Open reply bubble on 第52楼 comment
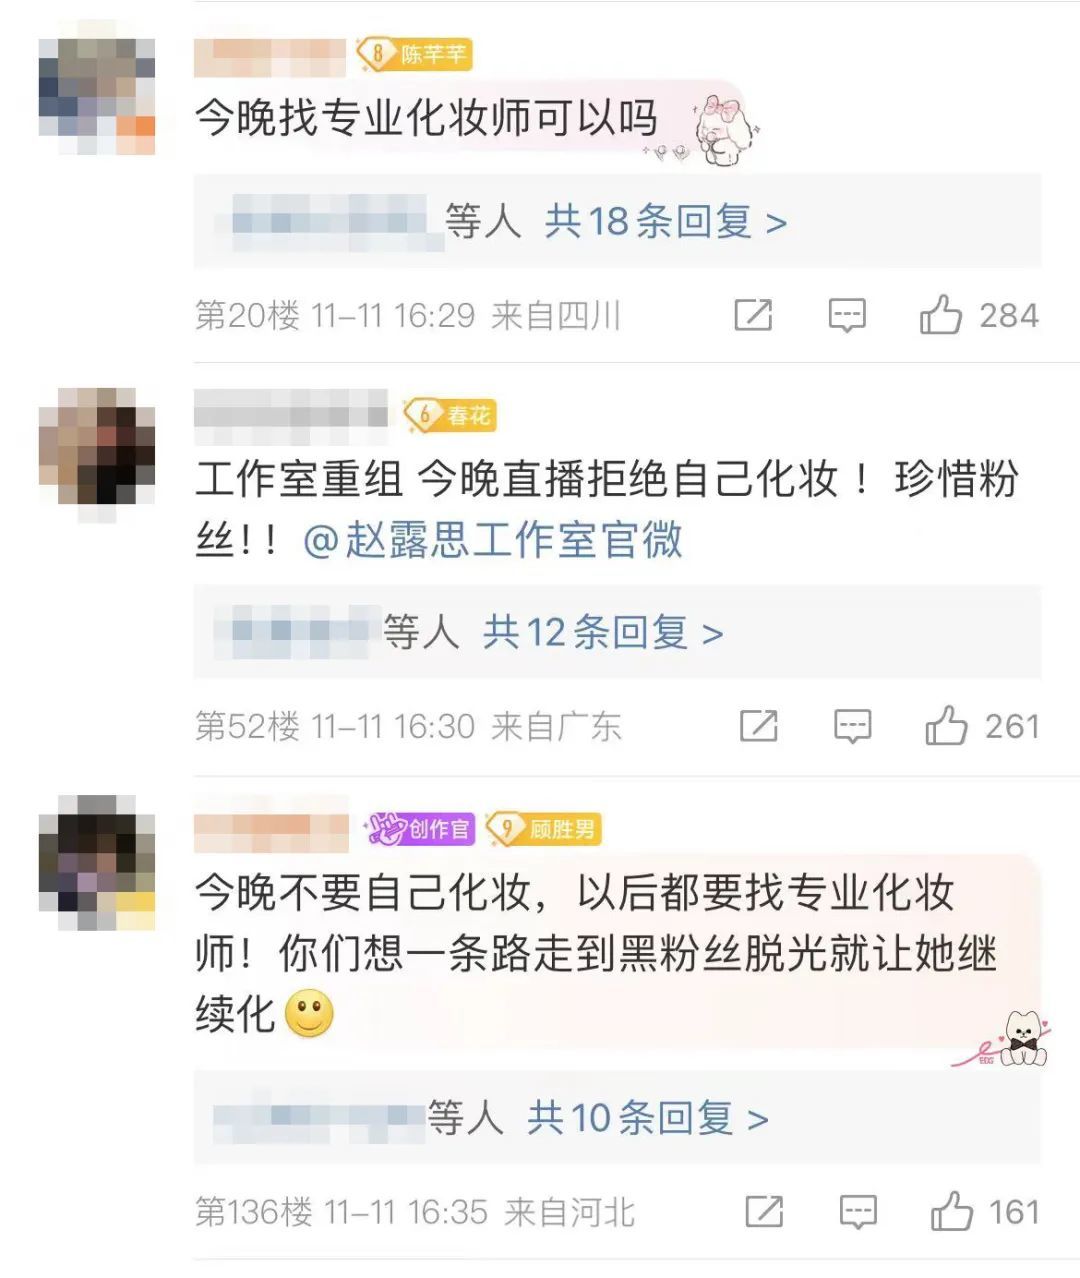This screenshot has height=1278, width=1080. [x=853, y=726]
